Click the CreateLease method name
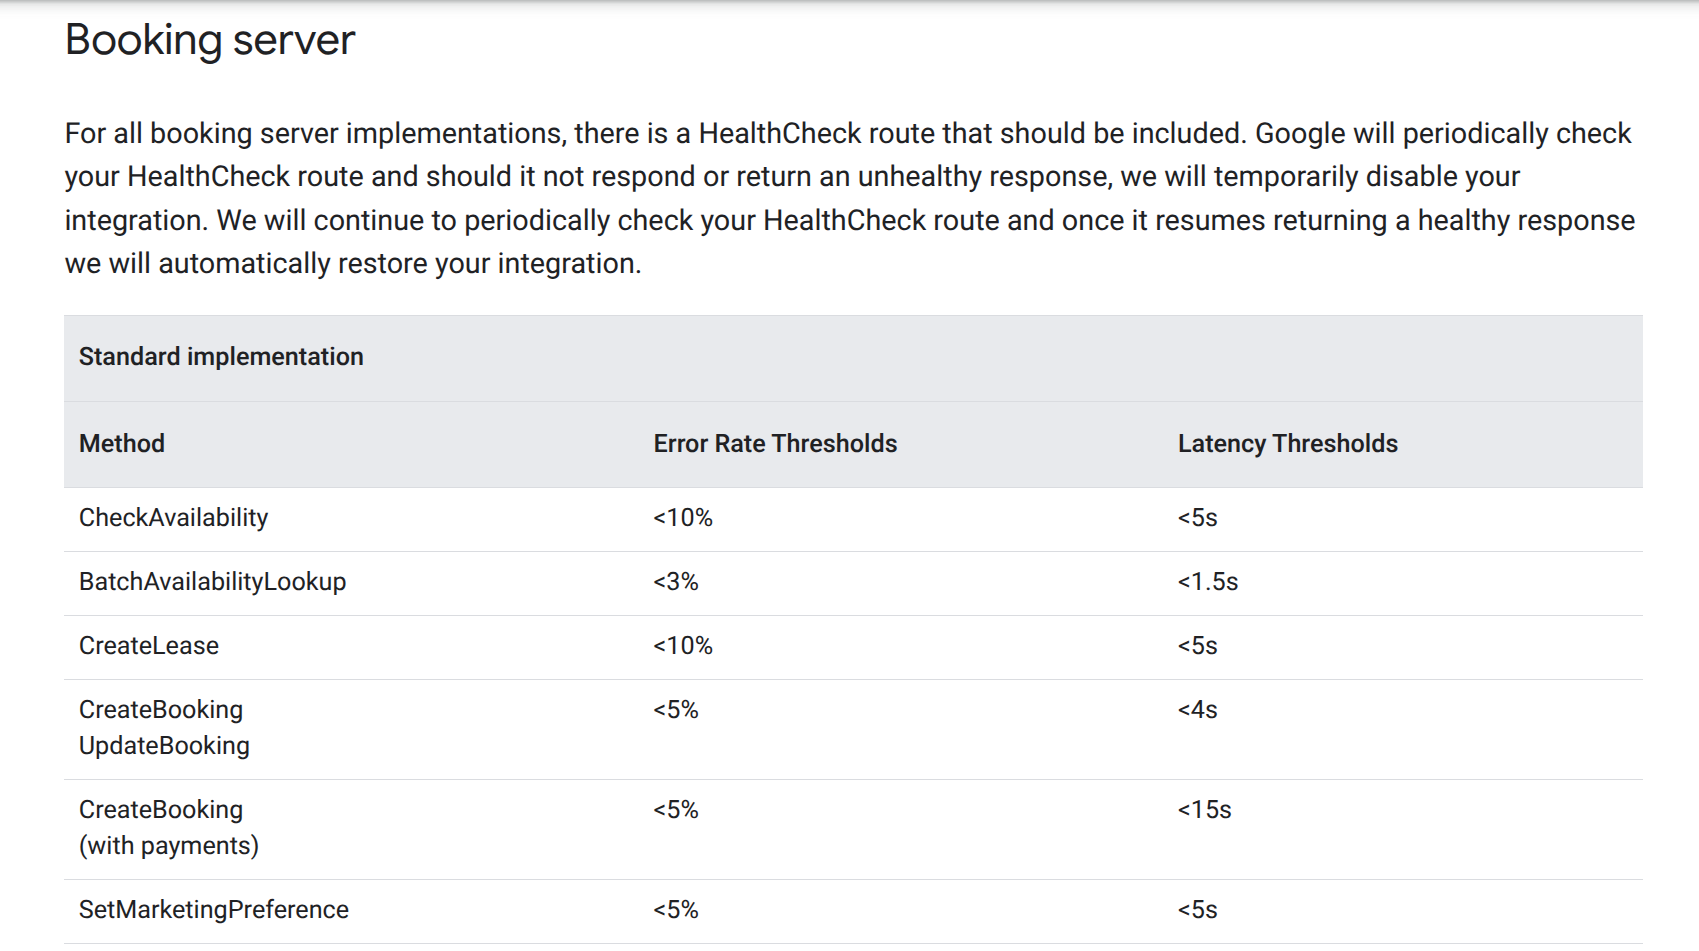Image resolution: width=1699 pixels, height=951 pixels. [x=149, y=646]
